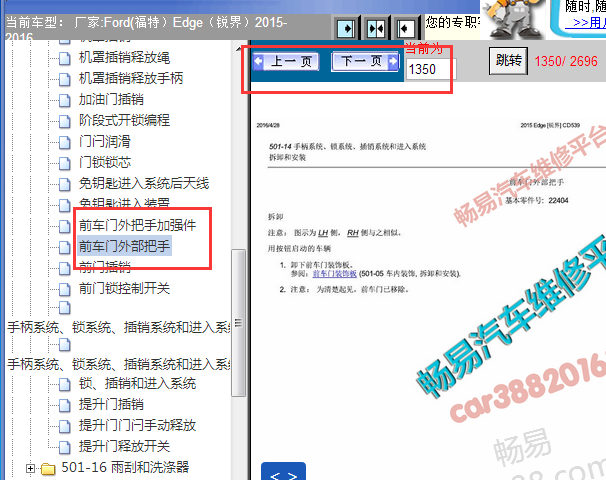The width and height of the screenshot is (606, 480).
Task: Click the 1350/ 2696 page count text
Action: [566, 61]
